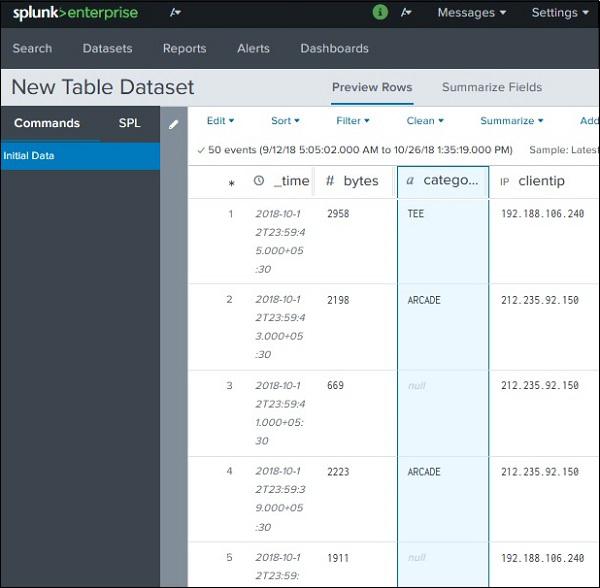
Task: Open the Dashboards nav item
Action: coord(334,49)
